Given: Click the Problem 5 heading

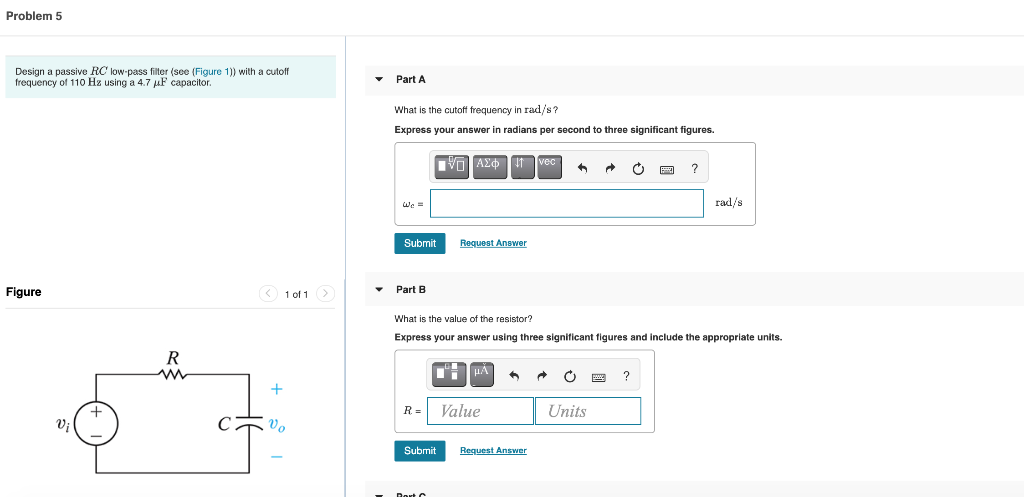Looking at the screenshot, I should tap(34, 16).
